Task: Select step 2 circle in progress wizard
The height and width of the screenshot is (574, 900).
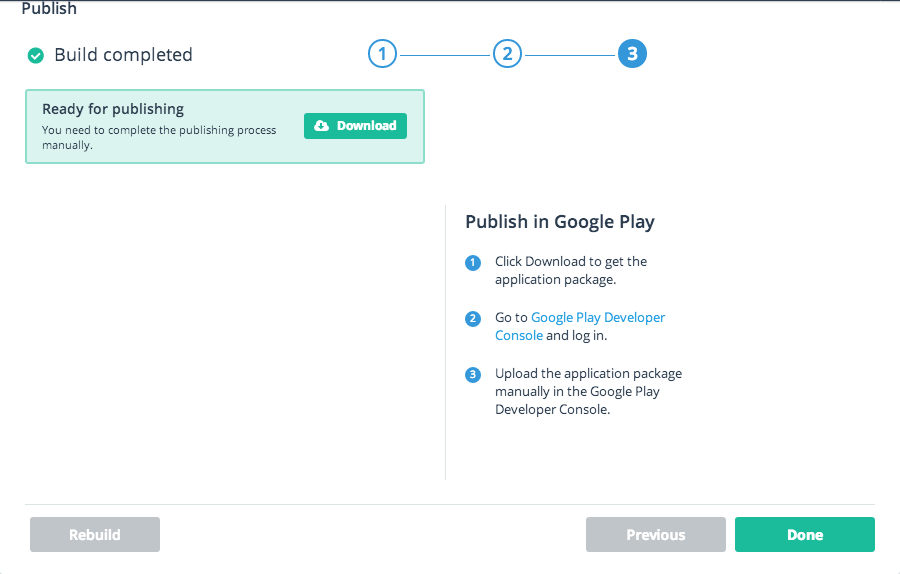Action: (507, 54)
